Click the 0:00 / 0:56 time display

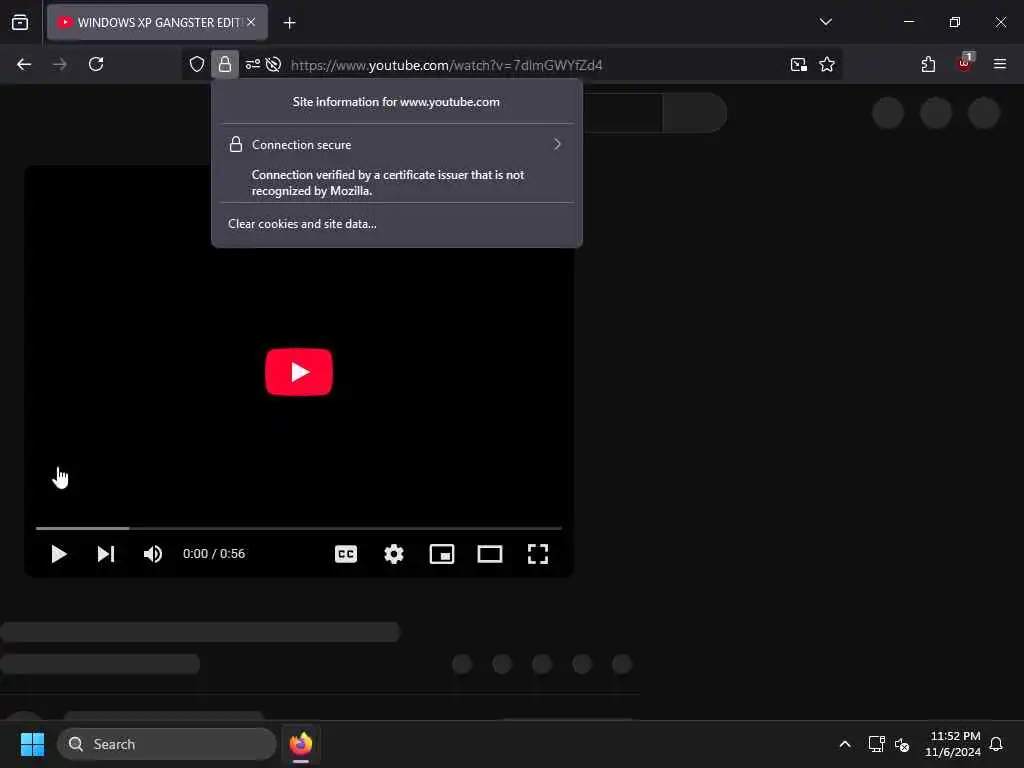coord(214,554)
